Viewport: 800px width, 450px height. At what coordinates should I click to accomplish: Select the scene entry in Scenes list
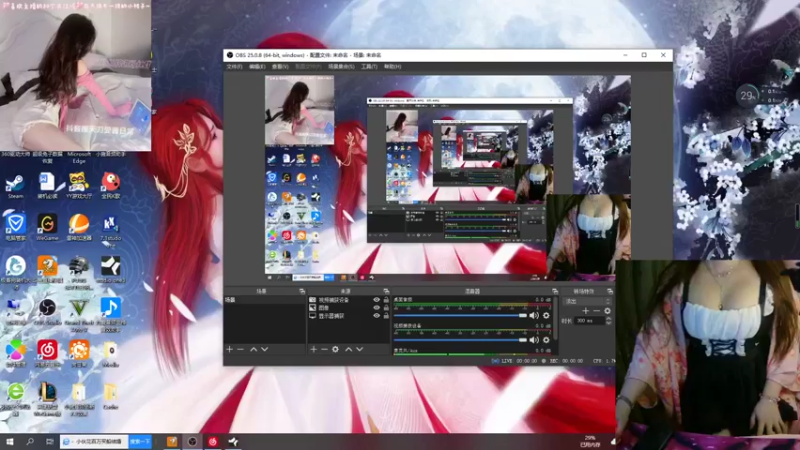click(265, 300)
